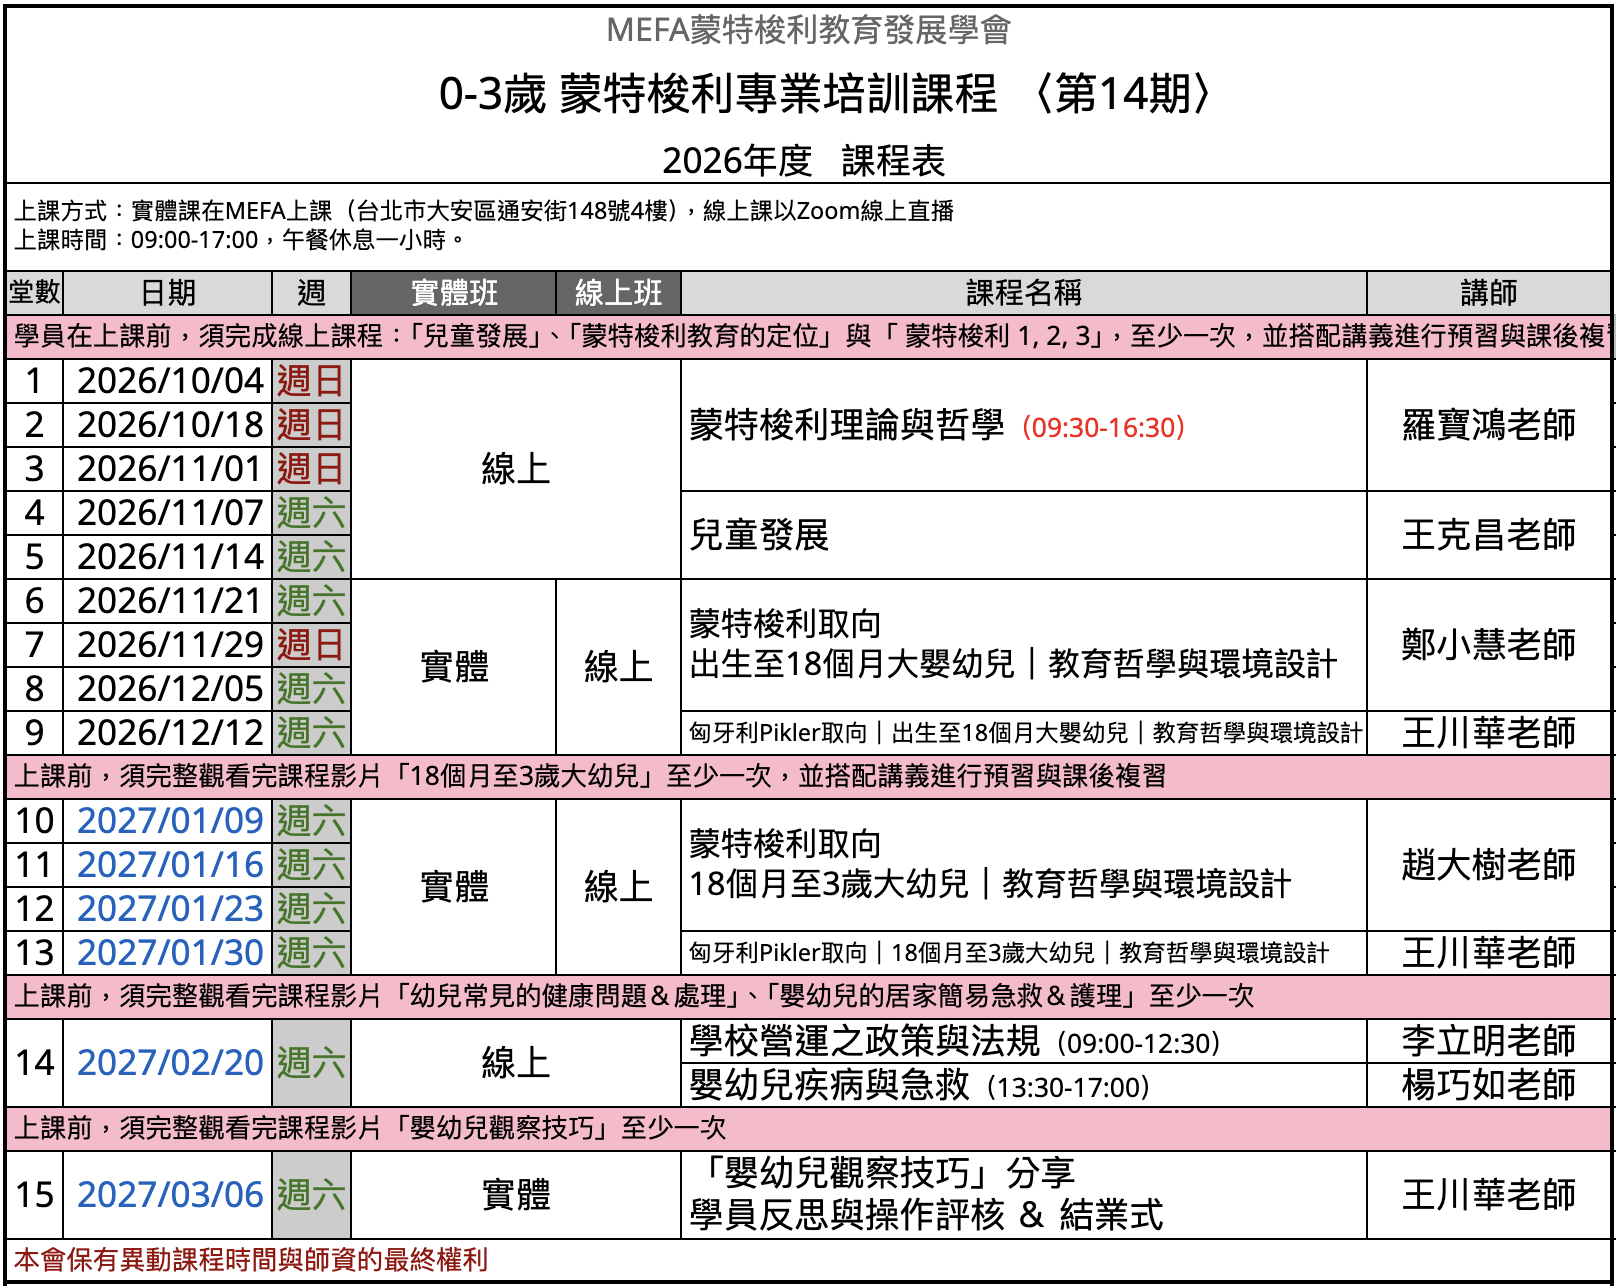Select the 線上班 header cell
Viewport: 1616px width, 1286px height.
tap(618, 293)
